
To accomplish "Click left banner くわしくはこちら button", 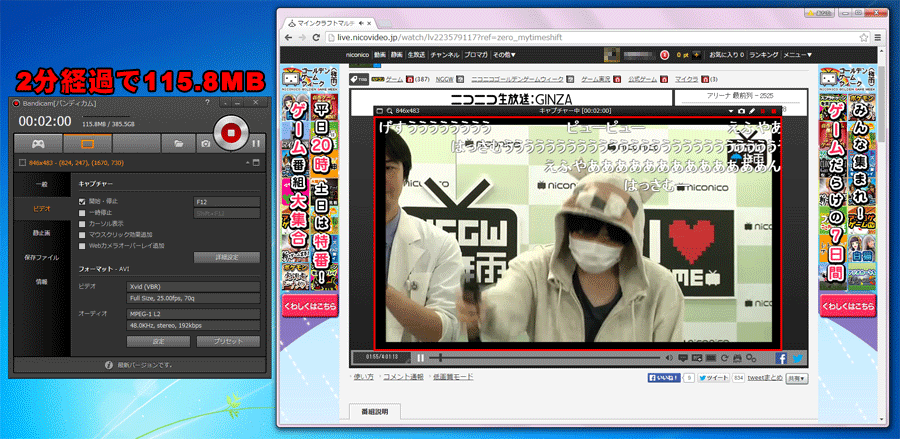I will [310, 306].
